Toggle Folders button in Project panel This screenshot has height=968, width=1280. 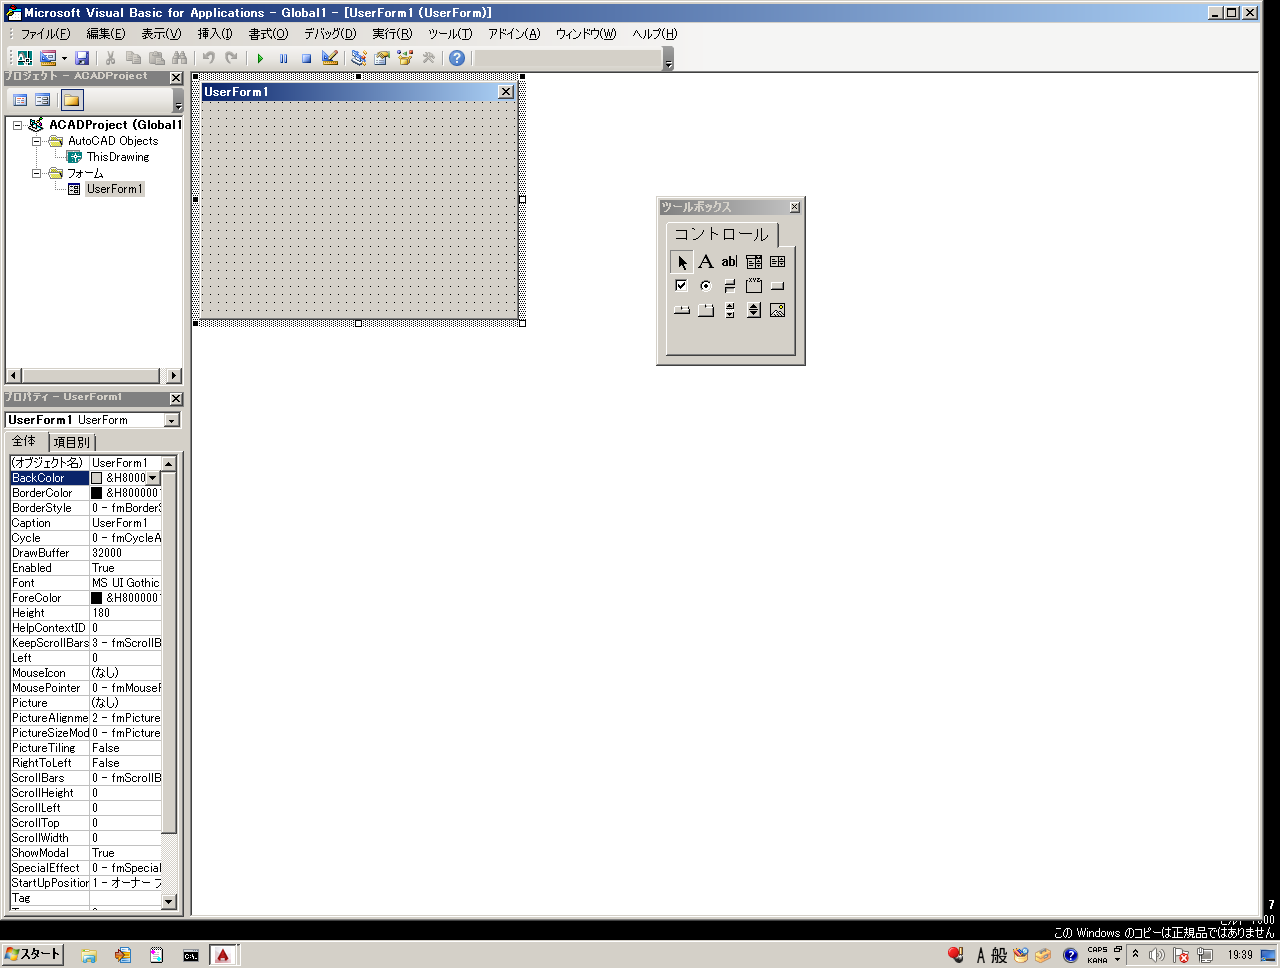(x=71, y=100)
